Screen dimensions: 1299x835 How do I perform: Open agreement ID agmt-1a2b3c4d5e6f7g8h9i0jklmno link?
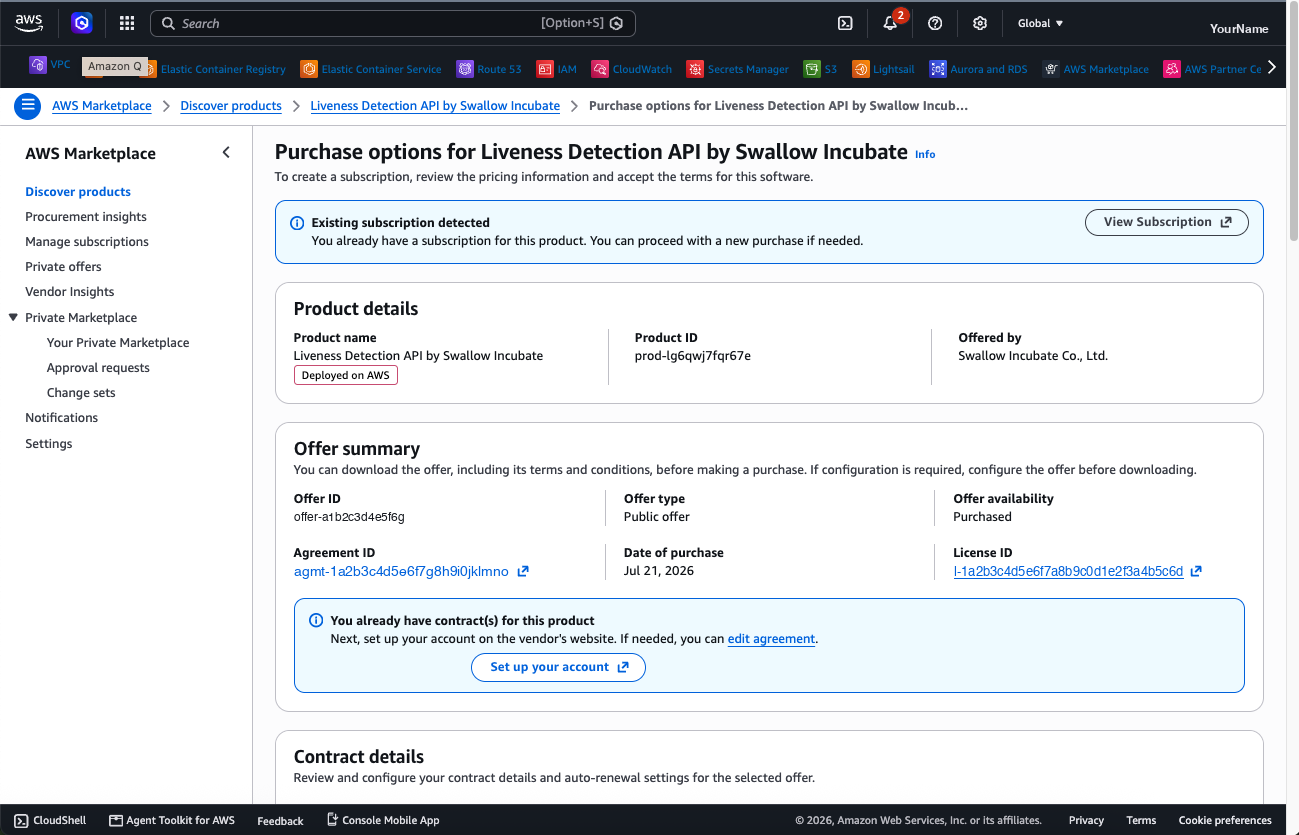(x=401, y=572)
